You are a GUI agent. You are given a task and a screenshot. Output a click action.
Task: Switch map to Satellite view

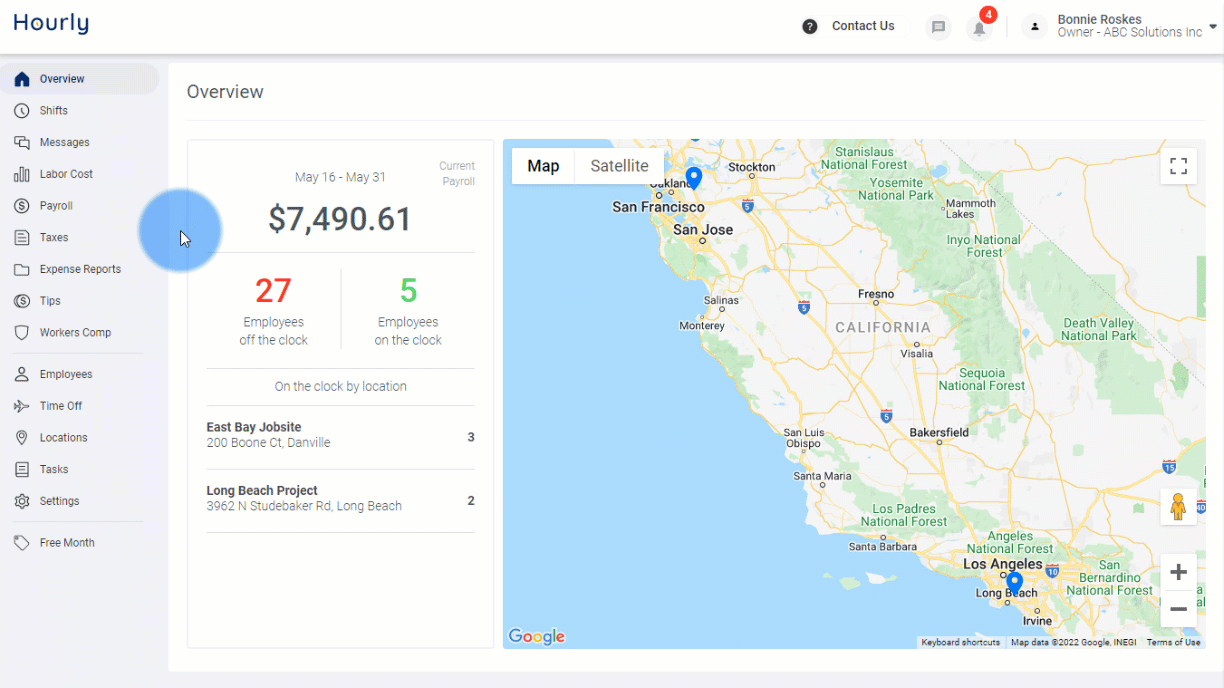click(x=619, y=166)
